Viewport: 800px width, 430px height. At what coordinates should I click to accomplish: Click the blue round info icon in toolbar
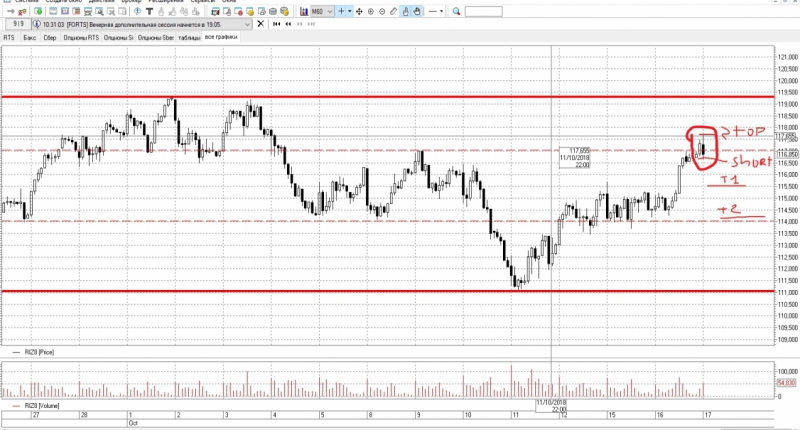(x=137, y=11)
